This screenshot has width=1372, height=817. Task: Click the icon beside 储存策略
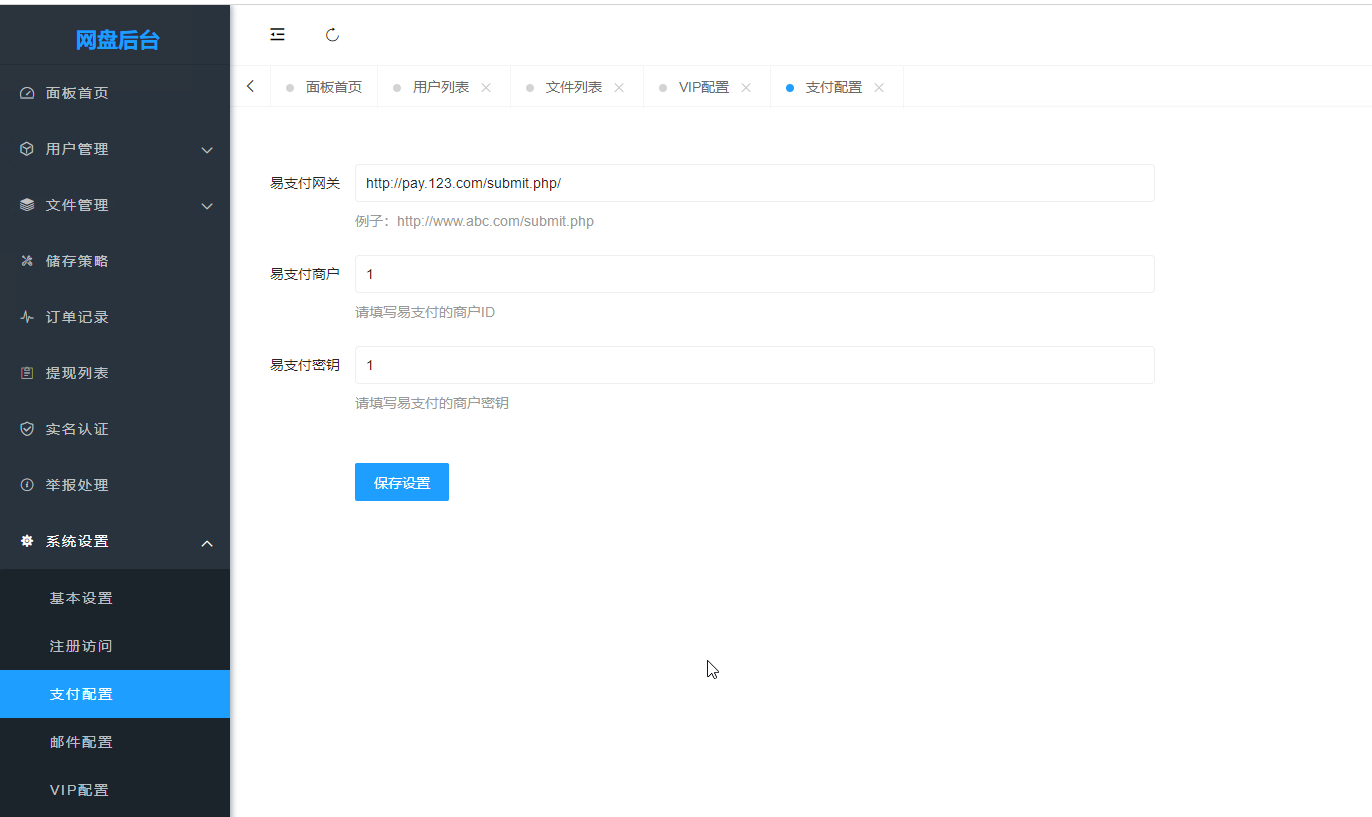27,261
